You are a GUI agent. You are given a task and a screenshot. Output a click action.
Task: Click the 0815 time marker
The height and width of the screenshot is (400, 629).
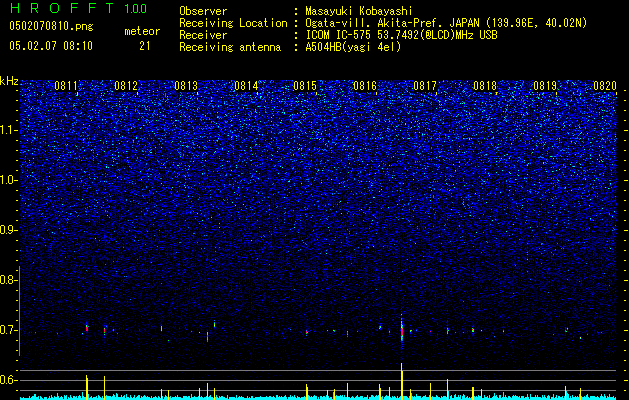click(305, 86)
